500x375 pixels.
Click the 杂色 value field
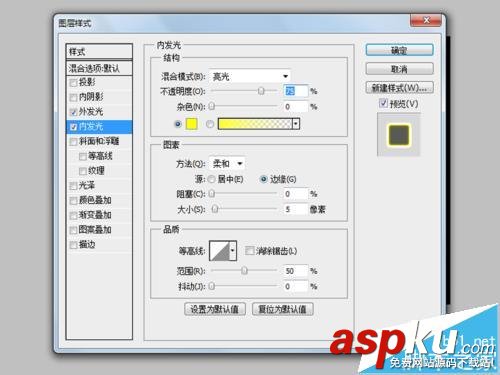[x=296, y=107]
